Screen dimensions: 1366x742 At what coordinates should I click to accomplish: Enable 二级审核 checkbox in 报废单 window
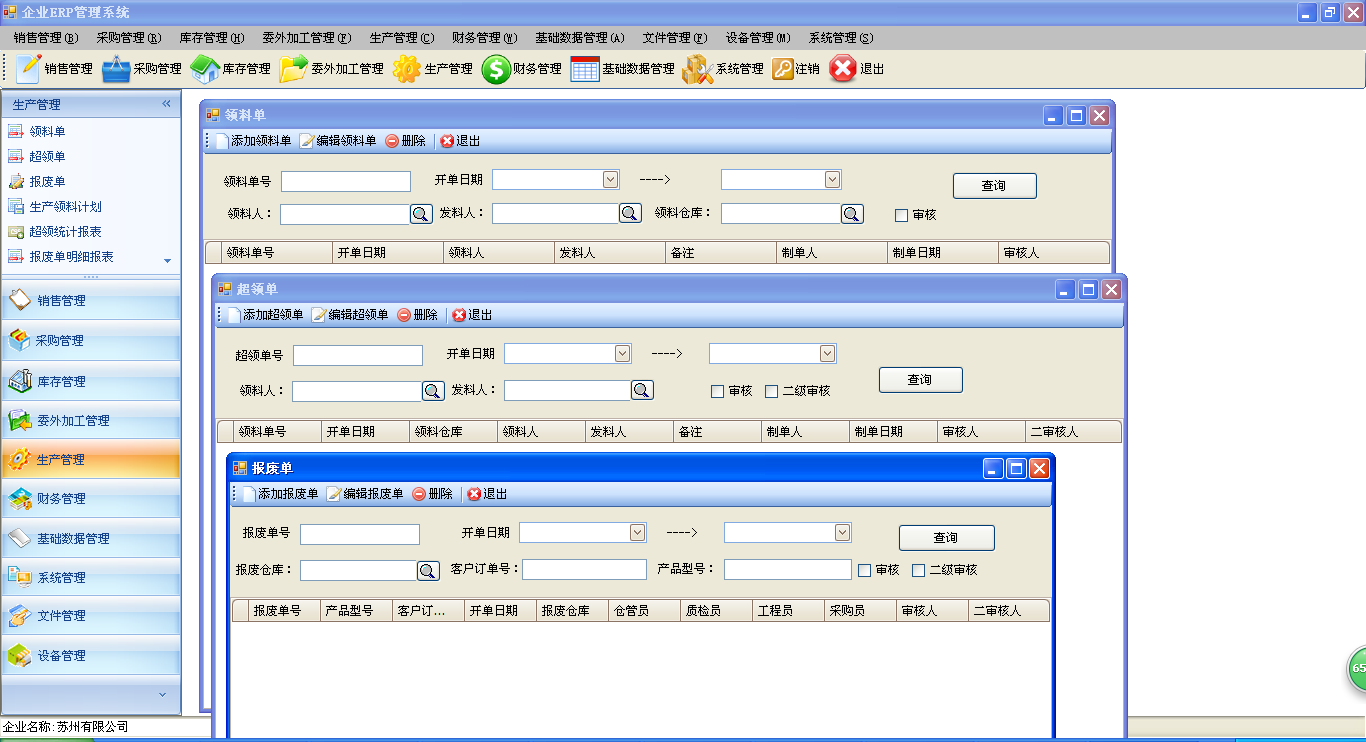pos(919,570)
